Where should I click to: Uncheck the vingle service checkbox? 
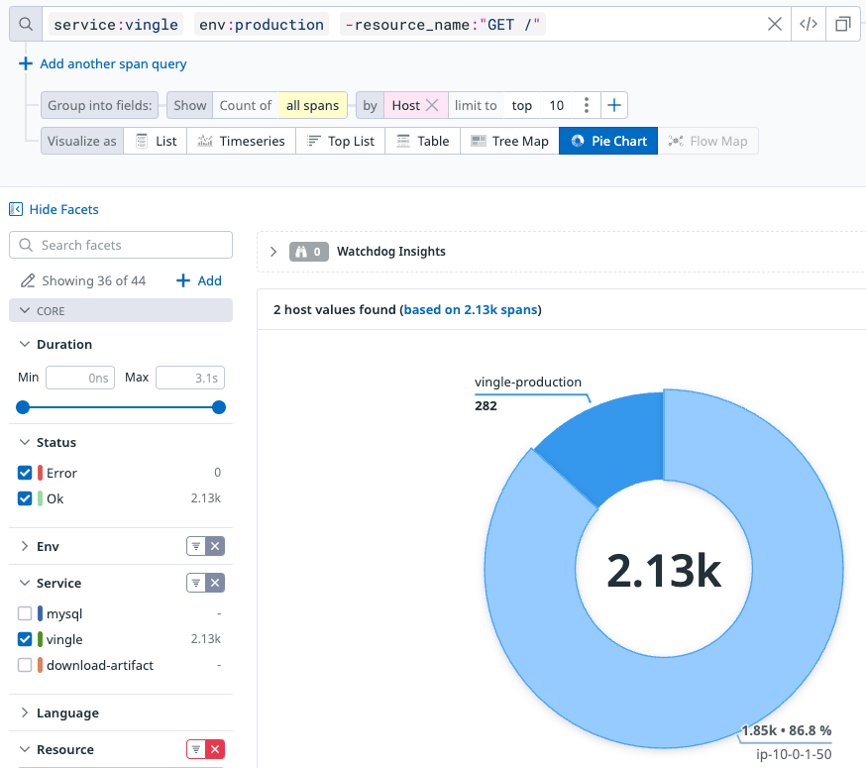click(25, 639)
